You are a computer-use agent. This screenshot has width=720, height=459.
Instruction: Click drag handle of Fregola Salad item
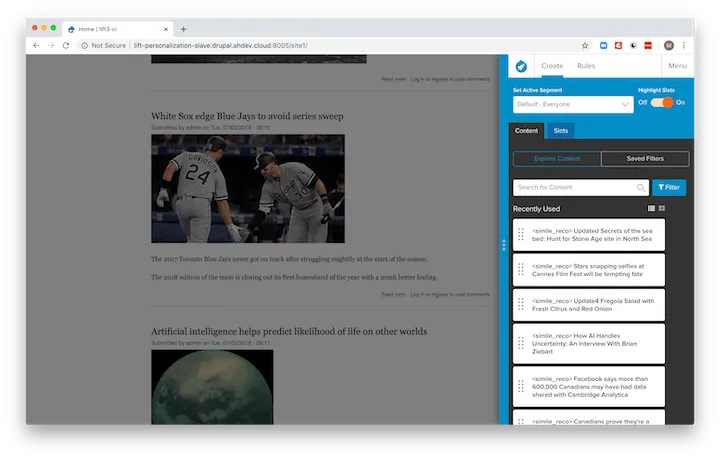point(521,304)
